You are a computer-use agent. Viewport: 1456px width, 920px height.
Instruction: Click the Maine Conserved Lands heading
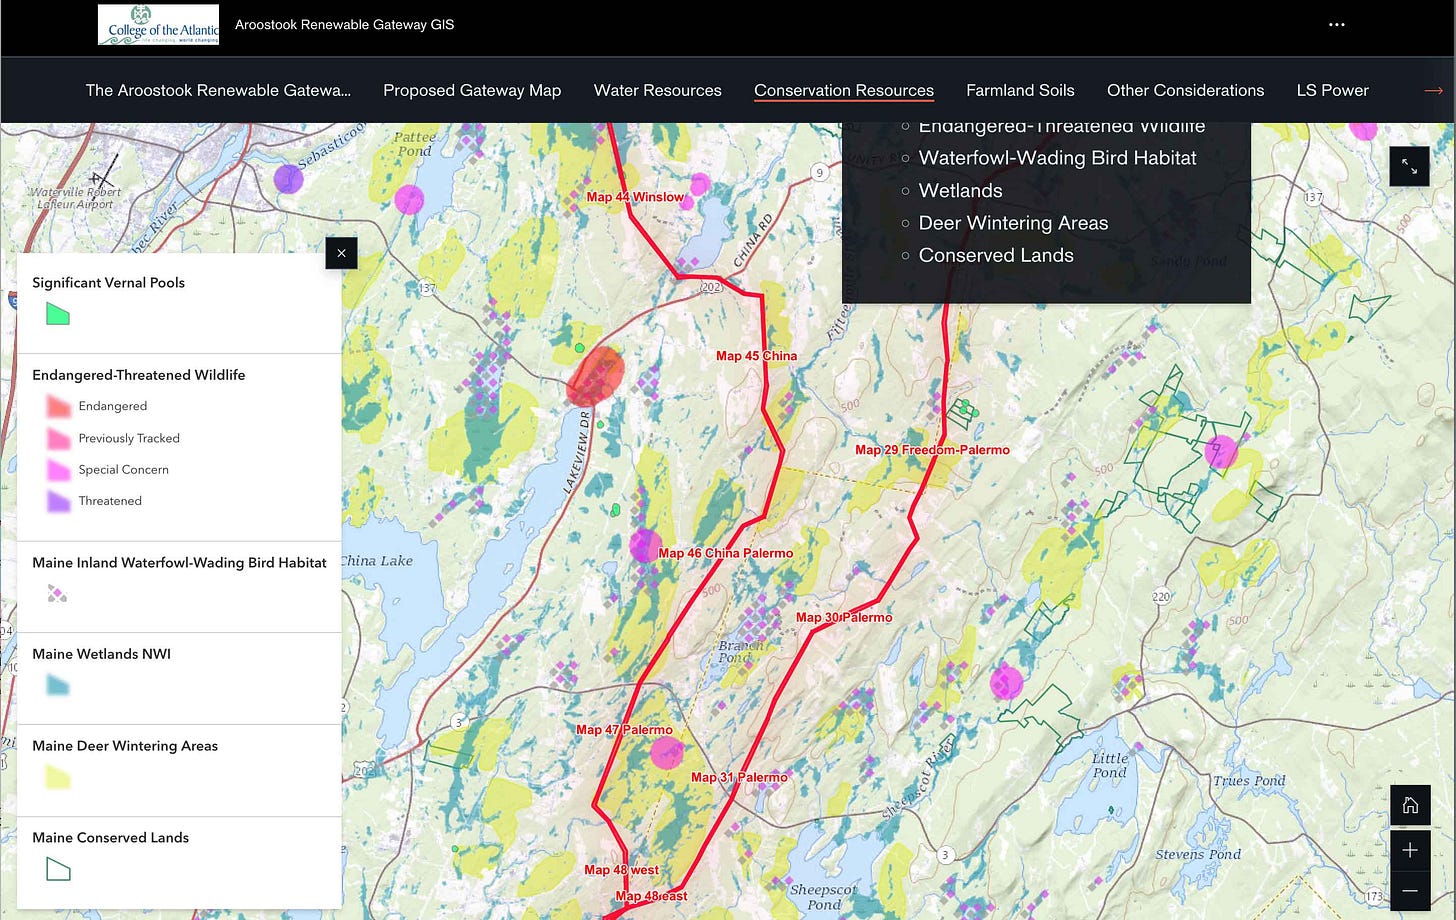pyautogui.click(x=110, y=838)
